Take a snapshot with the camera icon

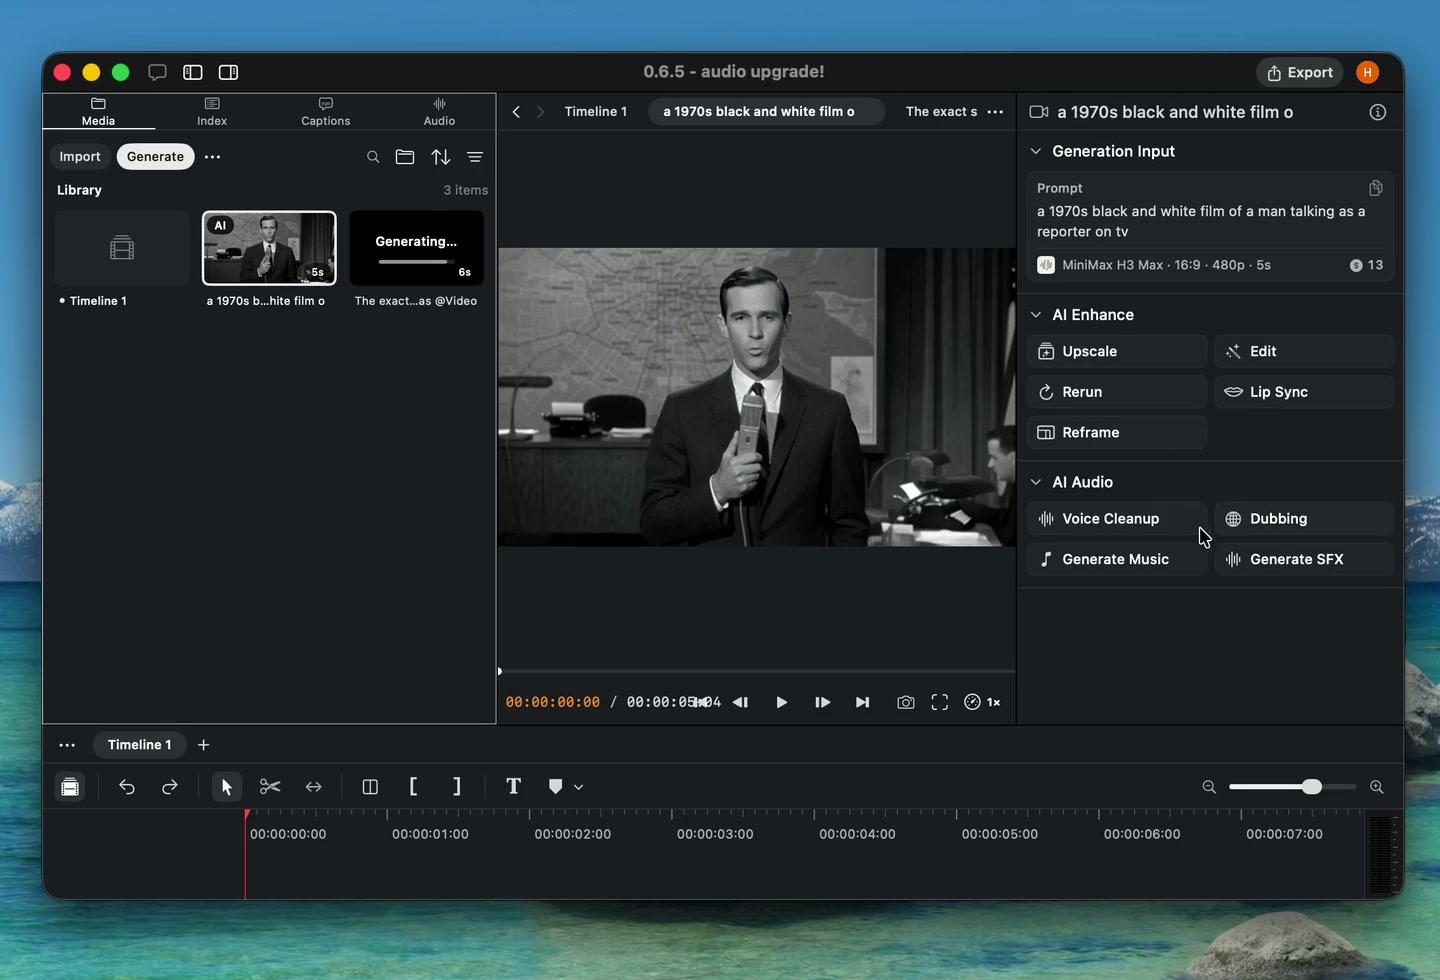[905, 703]
